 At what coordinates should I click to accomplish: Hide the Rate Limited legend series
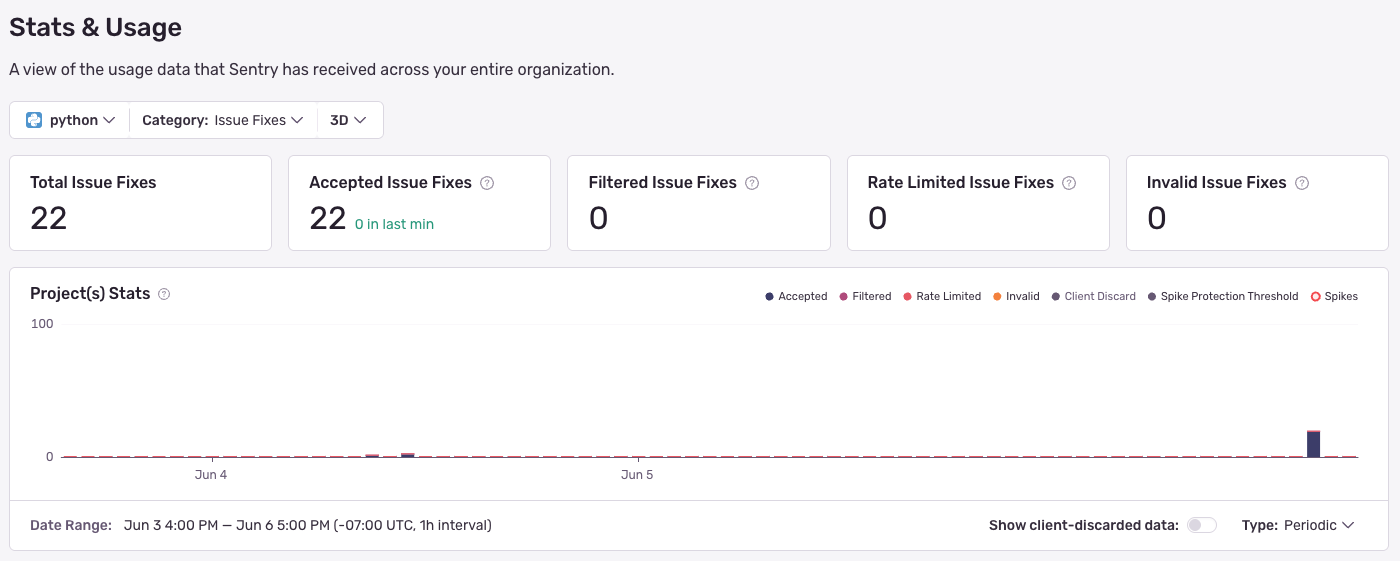[x=941, y=296]
